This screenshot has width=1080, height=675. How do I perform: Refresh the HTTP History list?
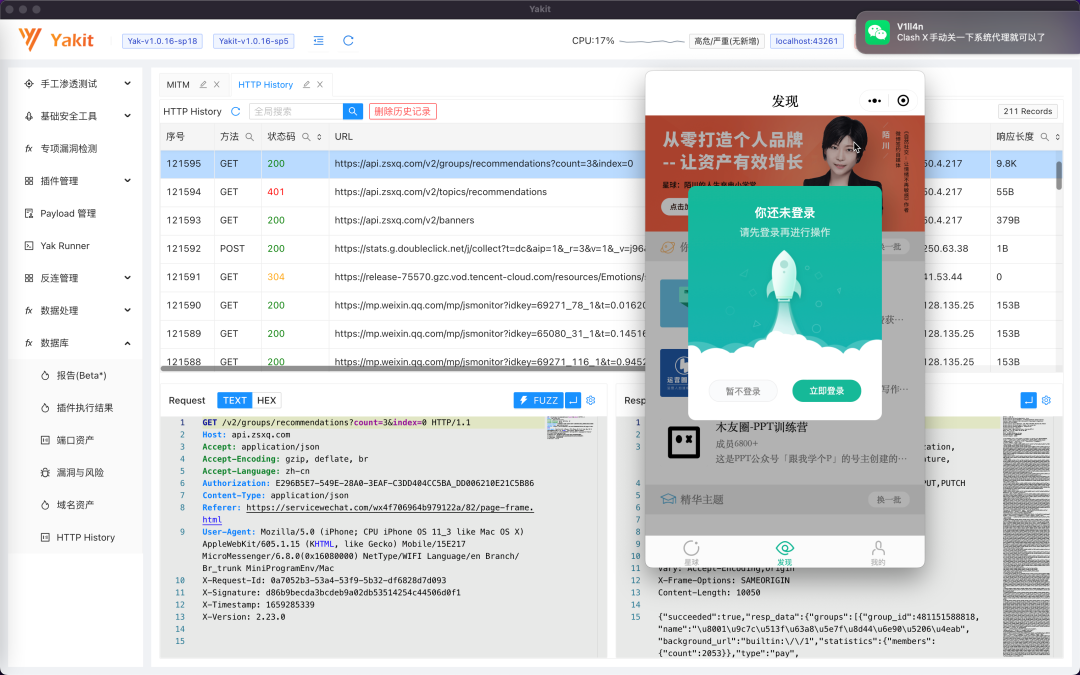coord(236,112)
